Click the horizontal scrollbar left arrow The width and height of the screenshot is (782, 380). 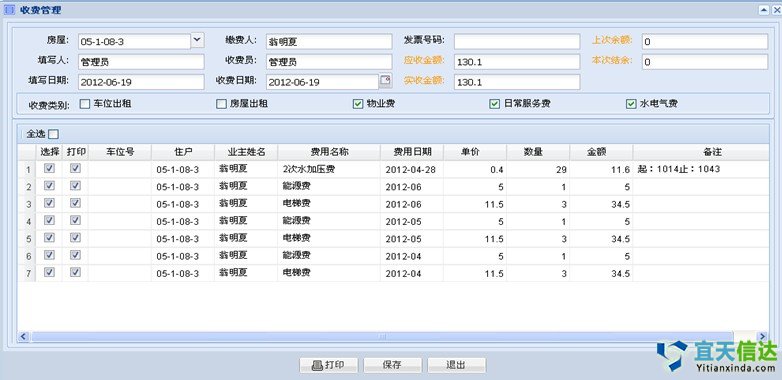(x=23, y=337)
